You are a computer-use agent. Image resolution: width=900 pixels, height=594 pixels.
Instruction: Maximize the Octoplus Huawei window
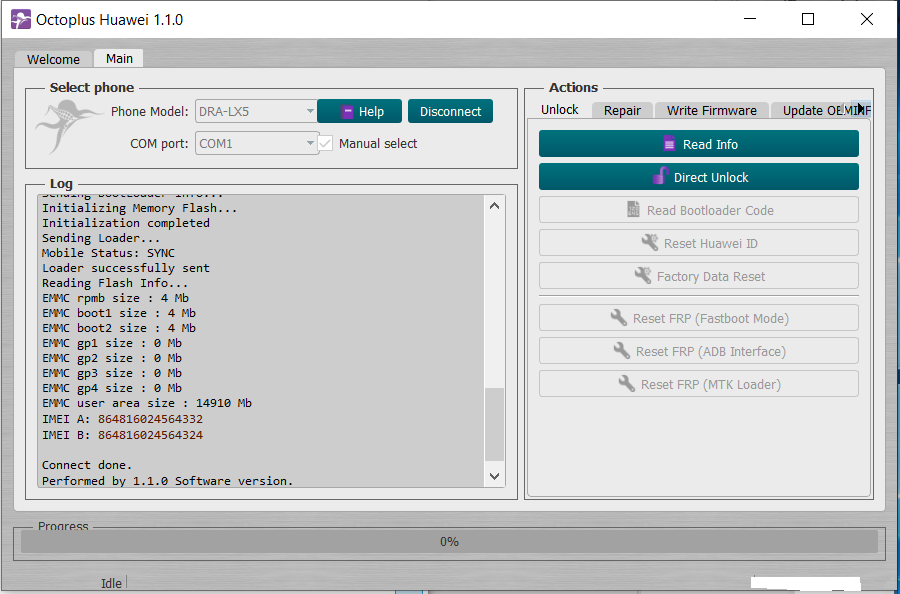(808, 19)
